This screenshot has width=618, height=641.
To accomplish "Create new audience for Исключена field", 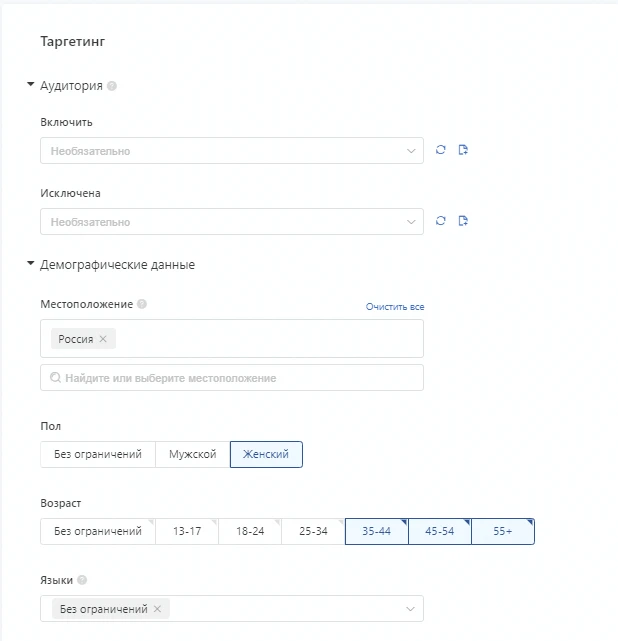I will [x=463, y=221].
